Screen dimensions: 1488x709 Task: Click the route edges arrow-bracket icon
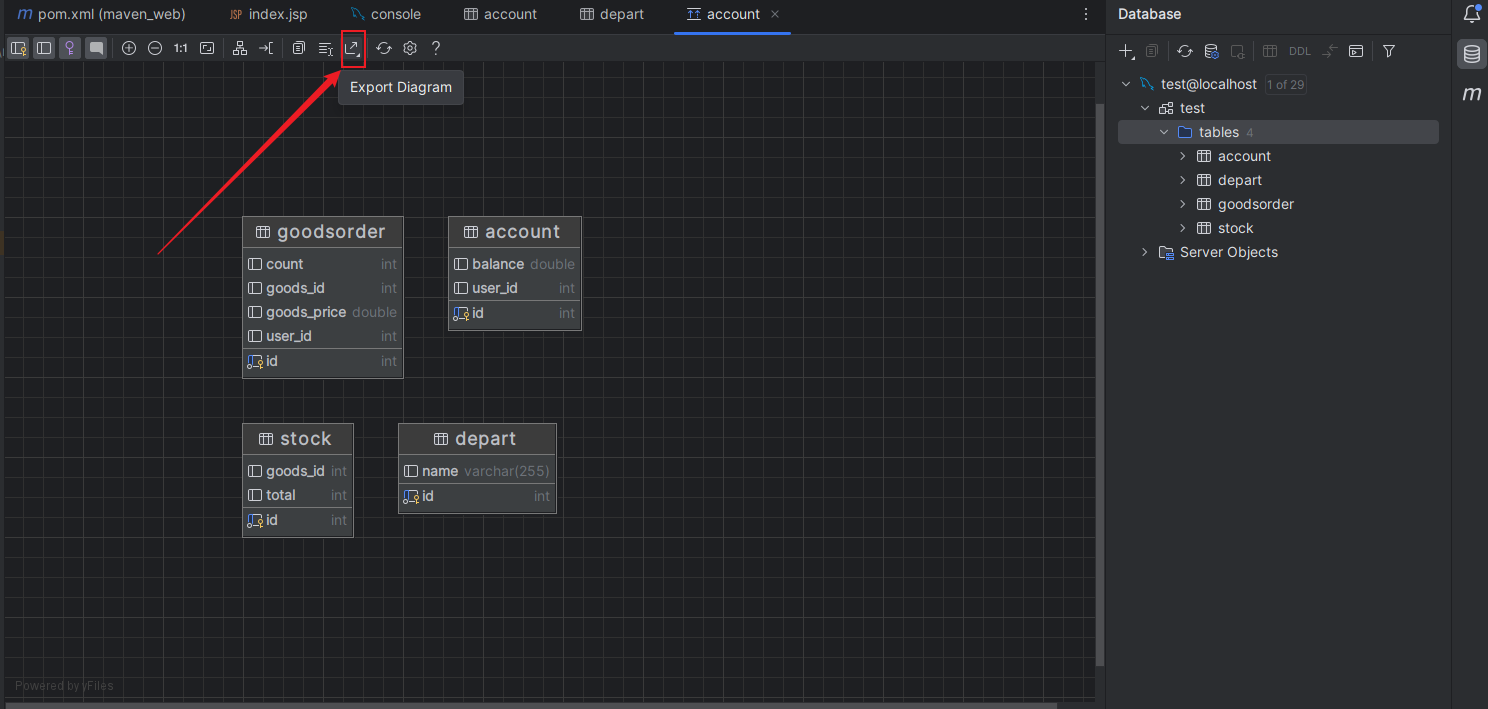pyautogui.click(x=266, y=48)
